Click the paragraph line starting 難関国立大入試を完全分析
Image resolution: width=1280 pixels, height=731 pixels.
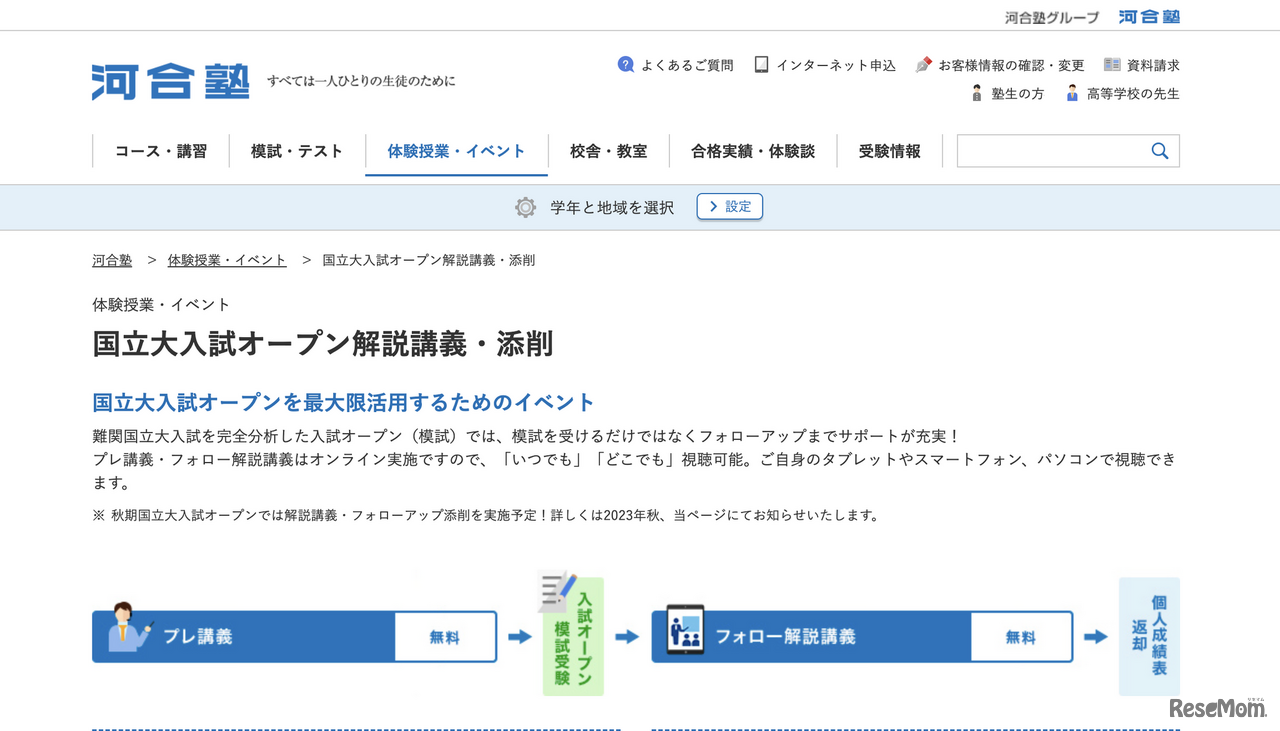pos(527,436)
